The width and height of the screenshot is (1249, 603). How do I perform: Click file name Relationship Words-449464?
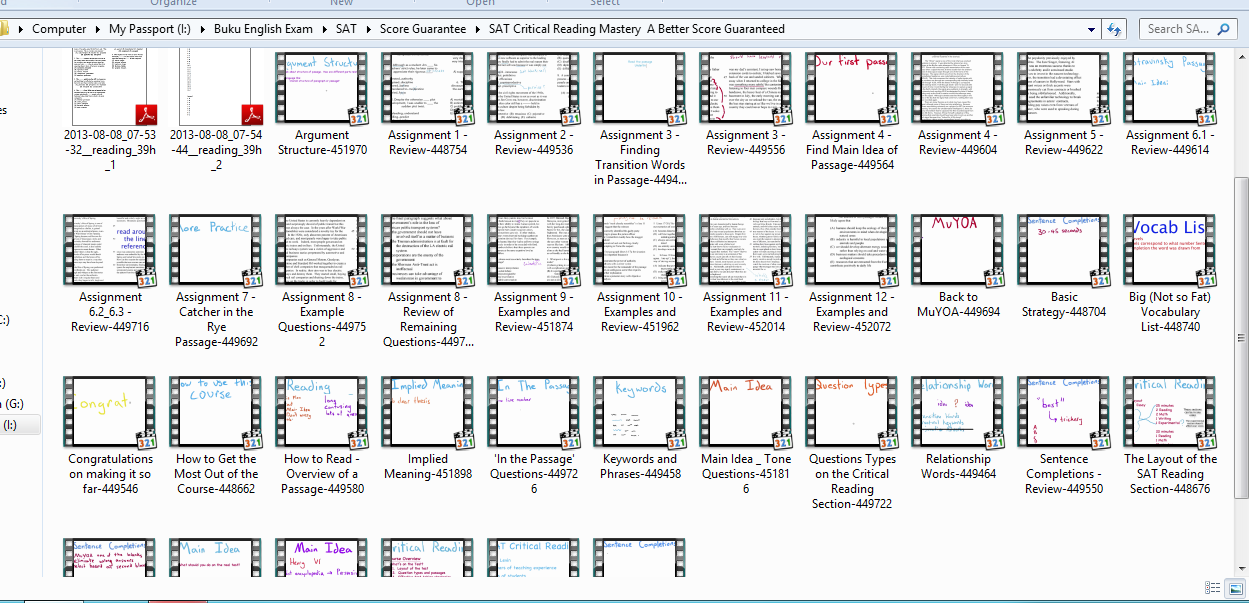click(x=958, y=467)
